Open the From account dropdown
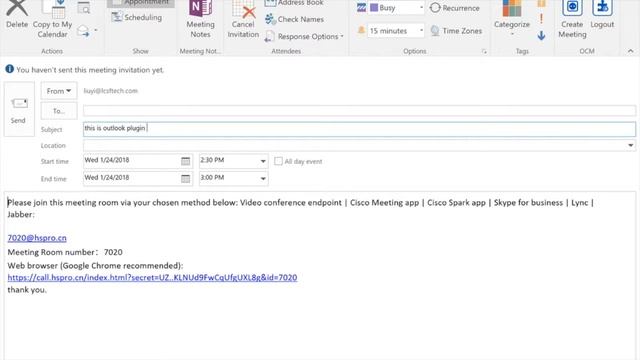 (x=59, y=91)
